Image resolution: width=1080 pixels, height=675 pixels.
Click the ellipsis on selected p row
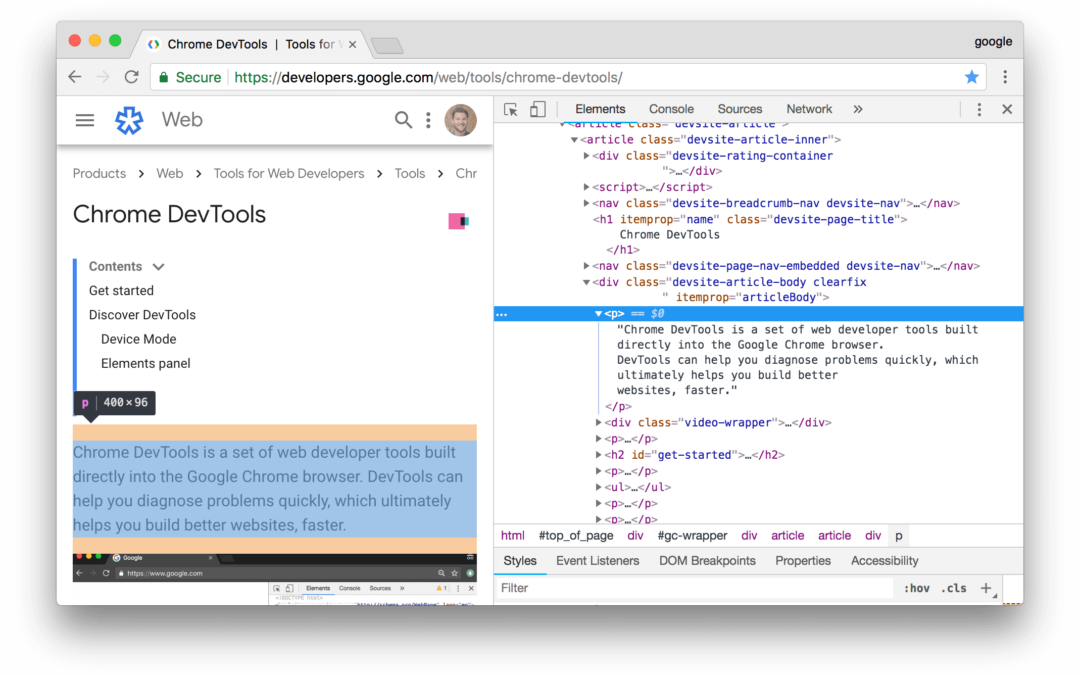(x=501, y=314)
